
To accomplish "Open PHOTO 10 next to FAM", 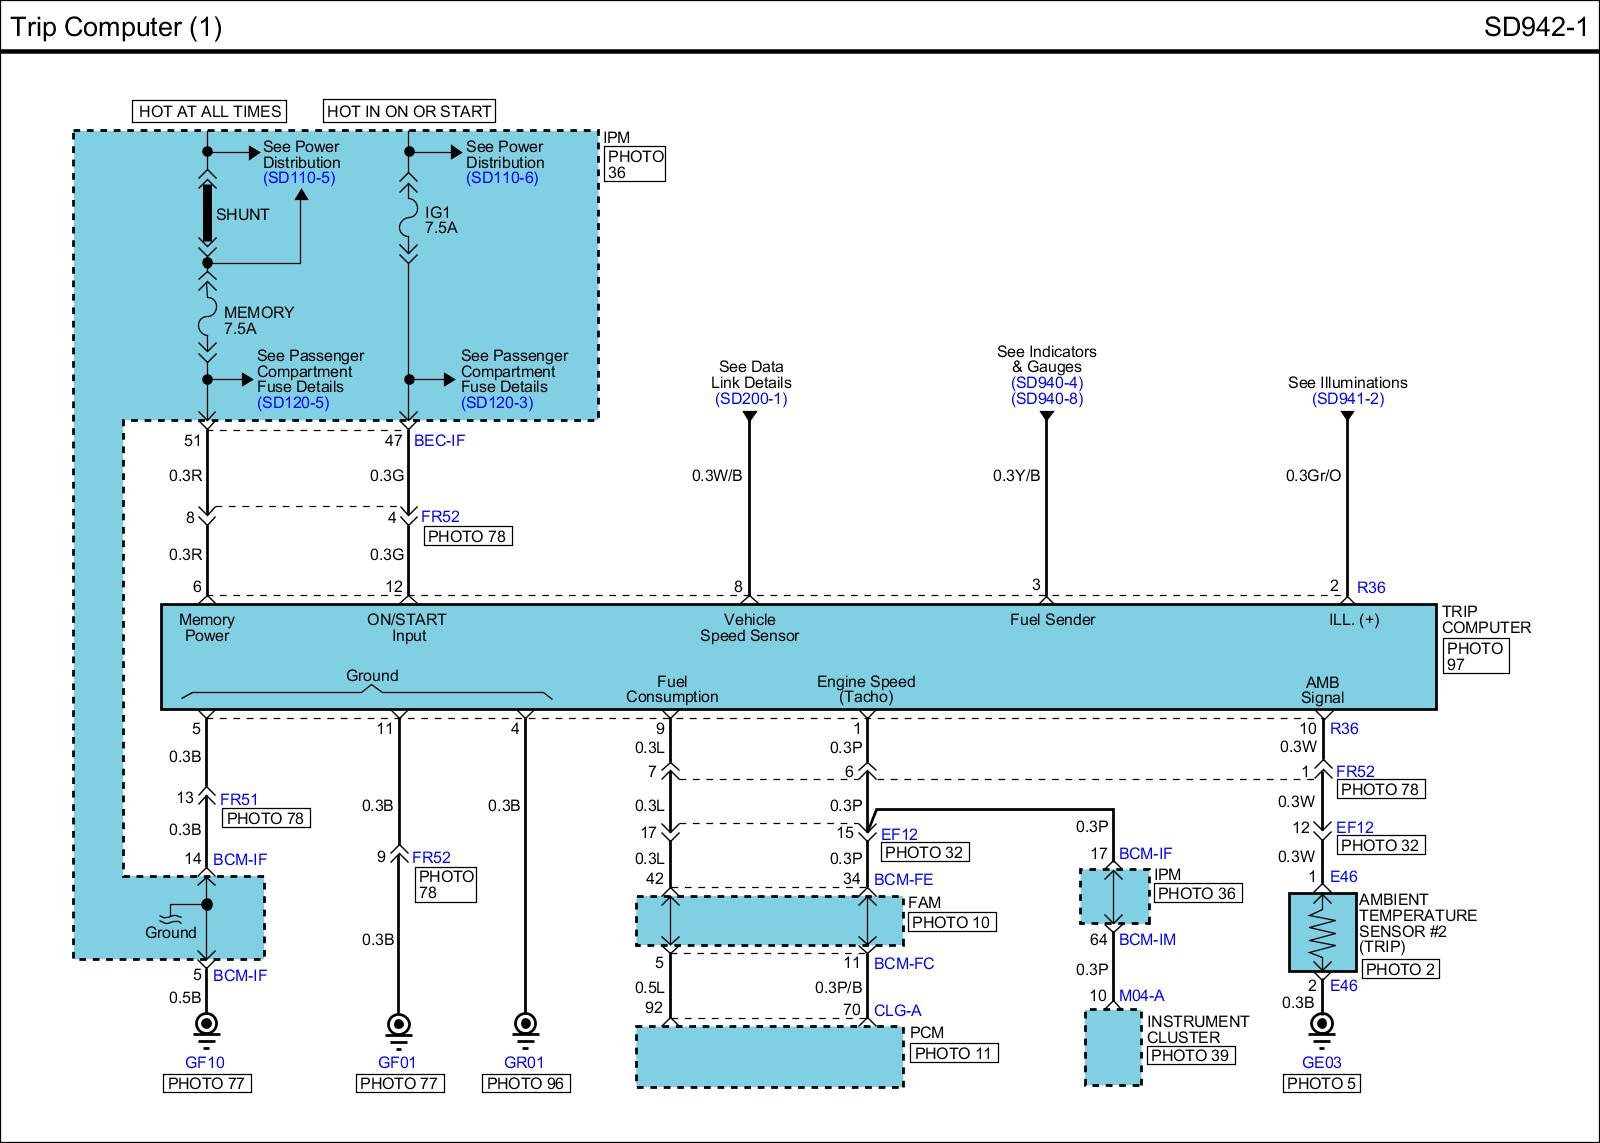I will (950, 922).
